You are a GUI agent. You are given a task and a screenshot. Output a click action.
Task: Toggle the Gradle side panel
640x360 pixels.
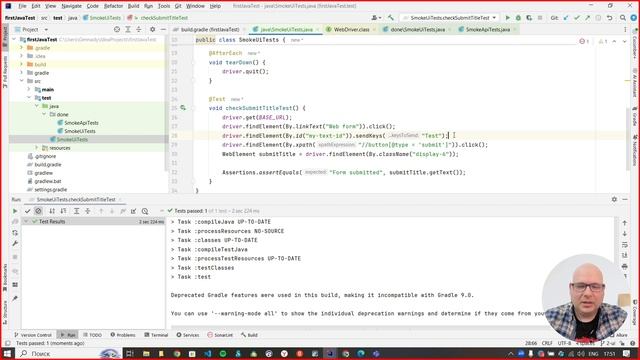[x=635, y=117]
